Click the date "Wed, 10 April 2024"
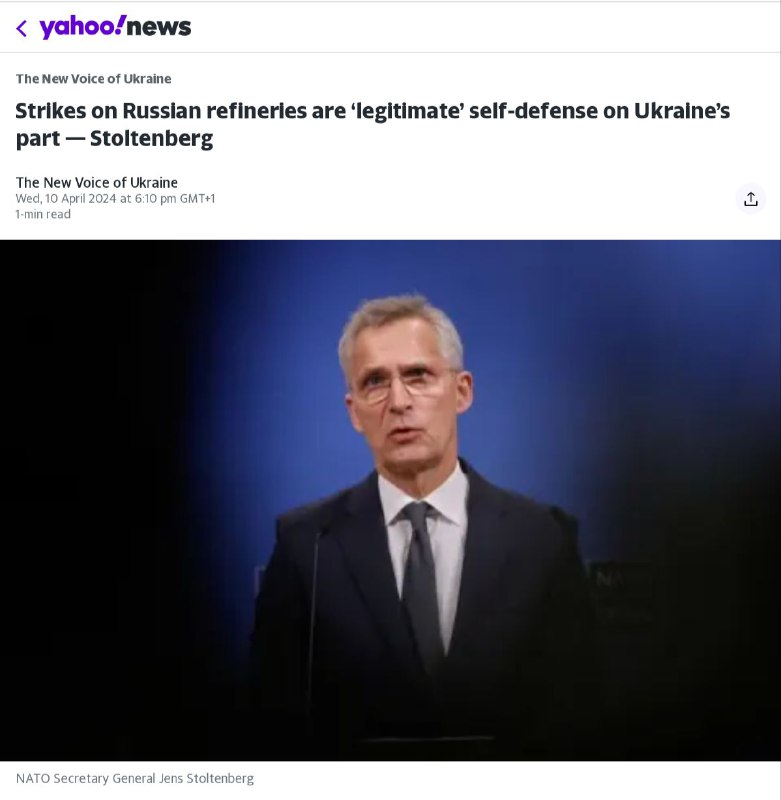781x800 pixels. coord(66,198)
